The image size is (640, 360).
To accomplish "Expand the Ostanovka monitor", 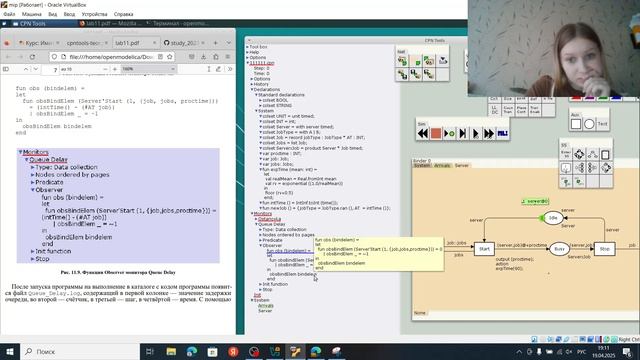I will [x=256, y=219].
